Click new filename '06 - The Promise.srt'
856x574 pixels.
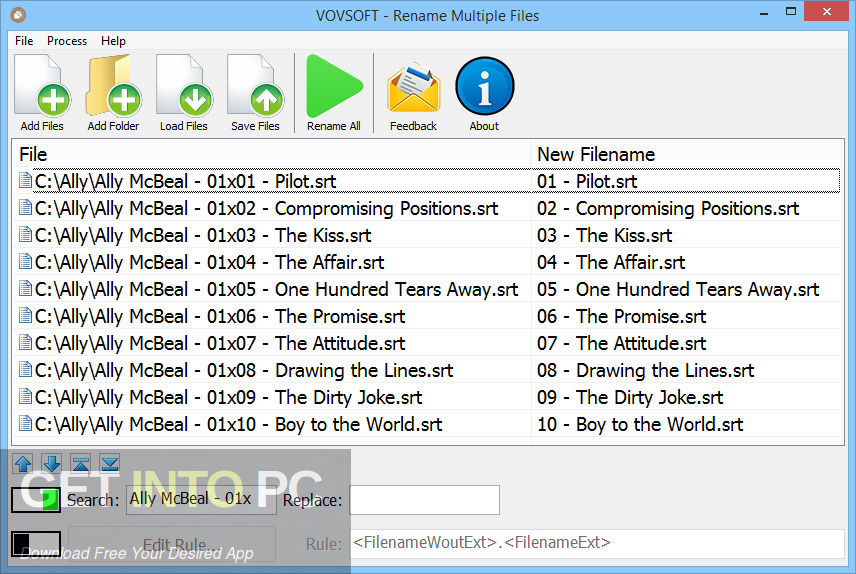(622, 316)
